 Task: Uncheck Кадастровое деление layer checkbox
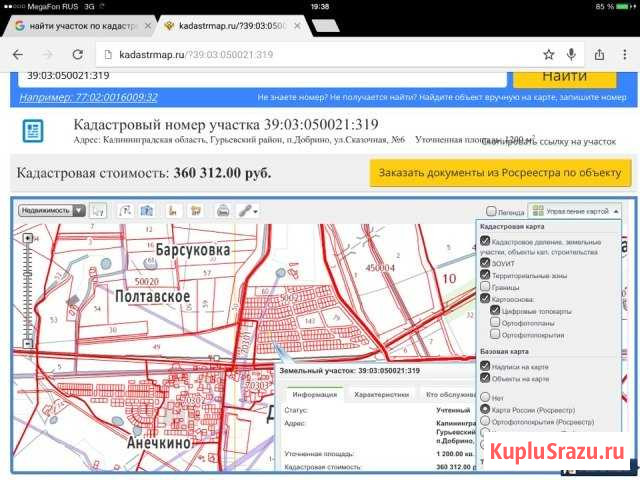tap(485, 241)
